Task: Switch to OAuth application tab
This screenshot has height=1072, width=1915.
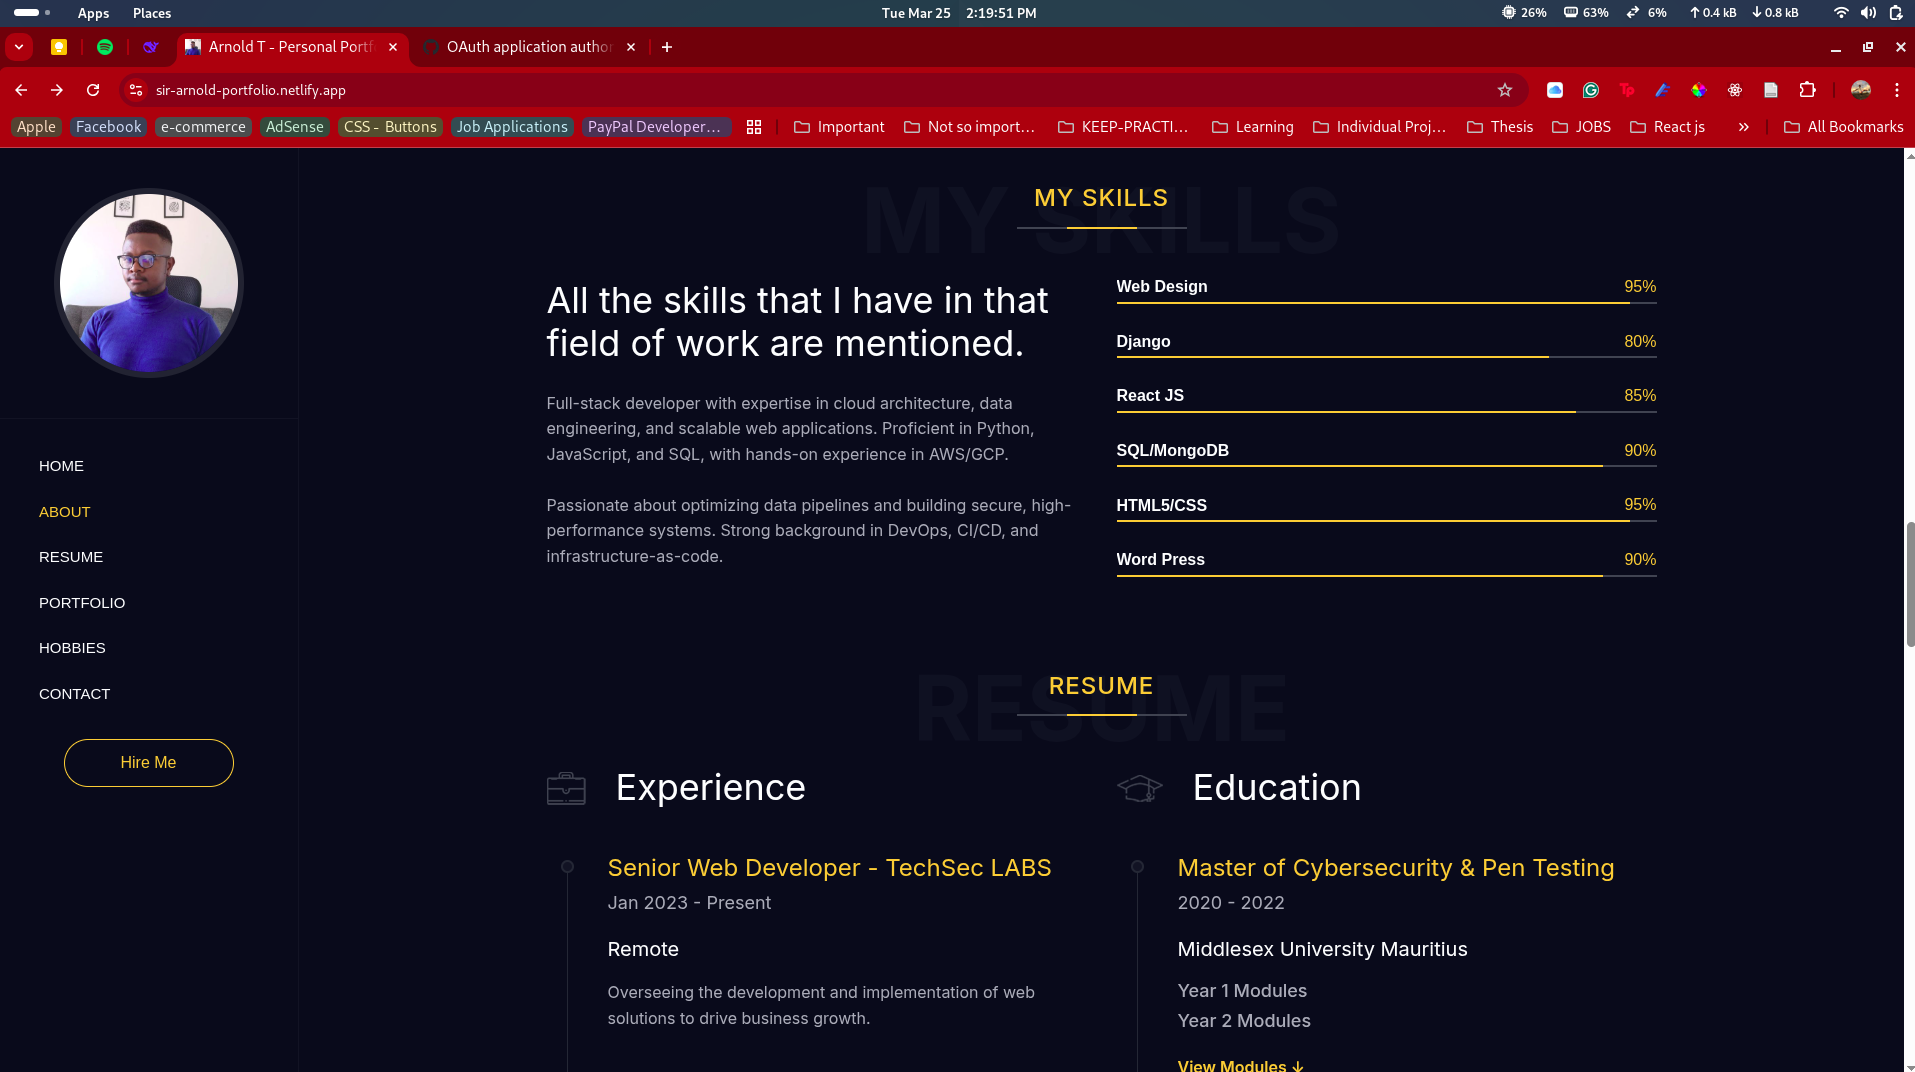Action: click(x=527, y=47)
